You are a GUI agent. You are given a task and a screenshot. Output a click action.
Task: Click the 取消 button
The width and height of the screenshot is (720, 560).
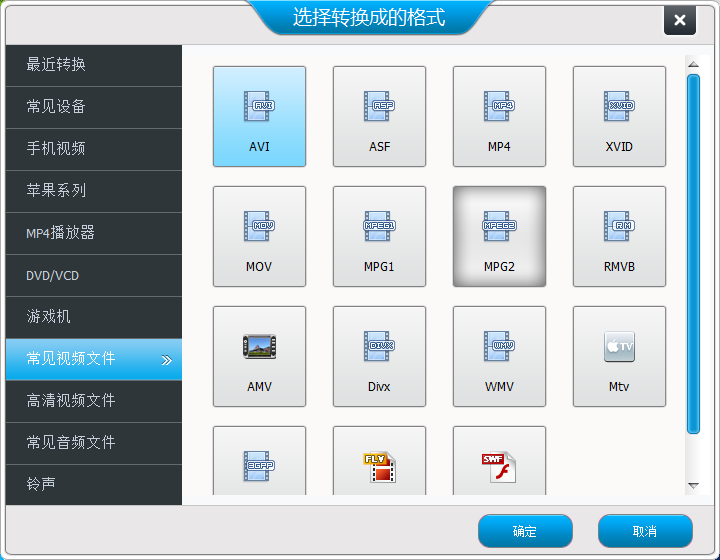pyautogui.click(x=645, y=531)
